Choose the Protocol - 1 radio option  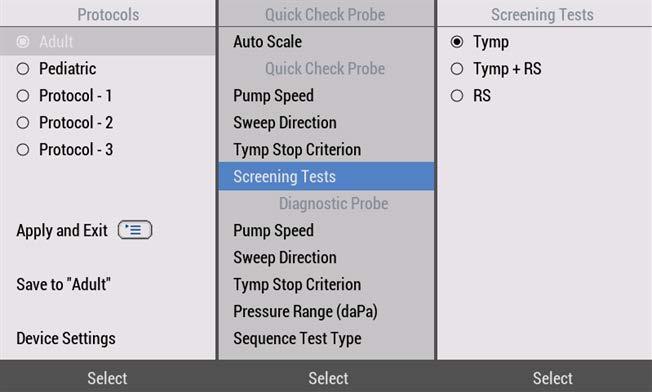point(23,96)
